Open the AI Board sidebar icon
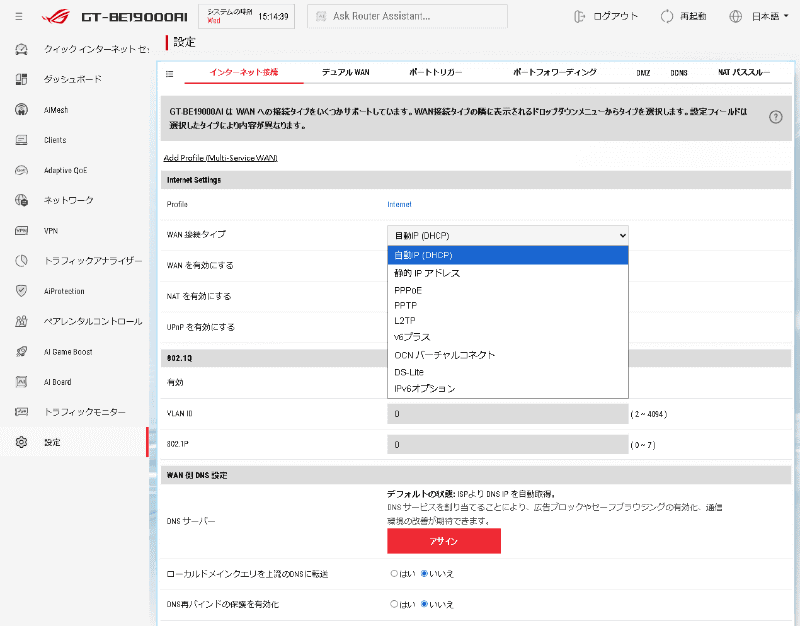The image size is (800, 626). pos(21,382)
